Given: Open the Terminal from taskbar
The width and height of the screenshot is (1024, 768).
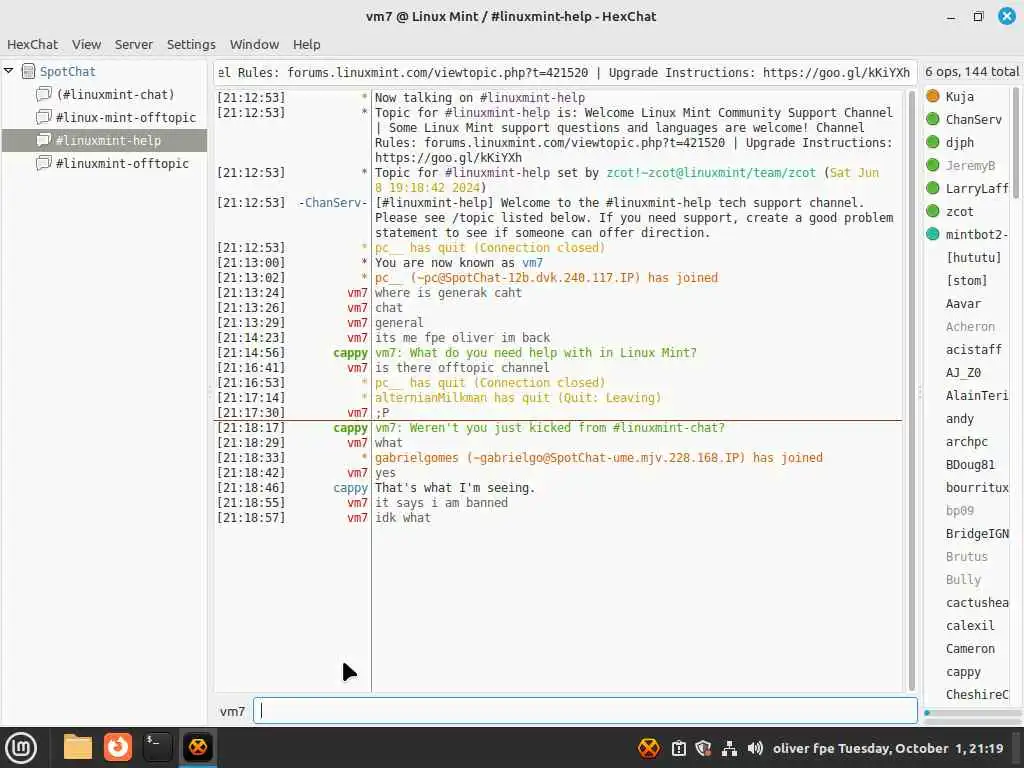Looking at the screenshot, I should tap(157, 747).
